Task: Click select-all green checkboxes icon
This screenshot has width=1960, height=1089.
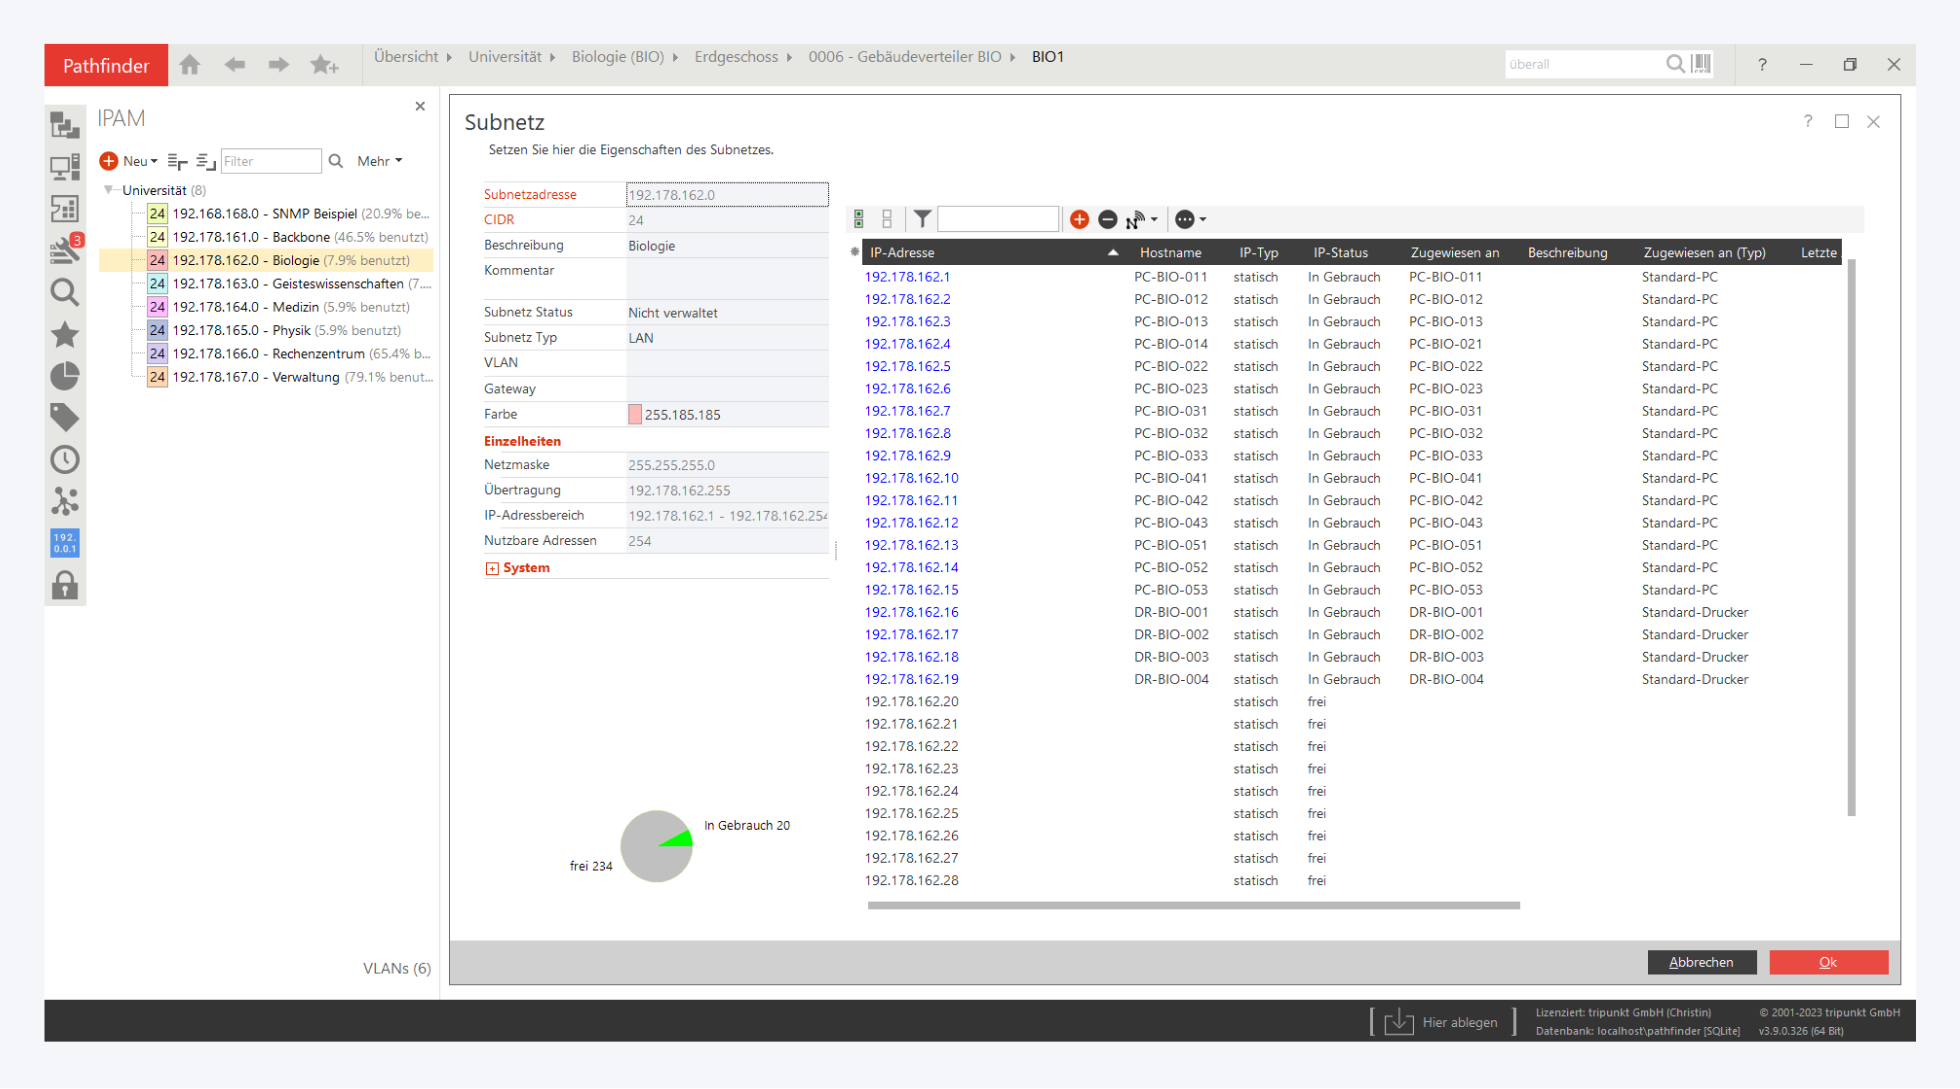Action: [859, 219]
